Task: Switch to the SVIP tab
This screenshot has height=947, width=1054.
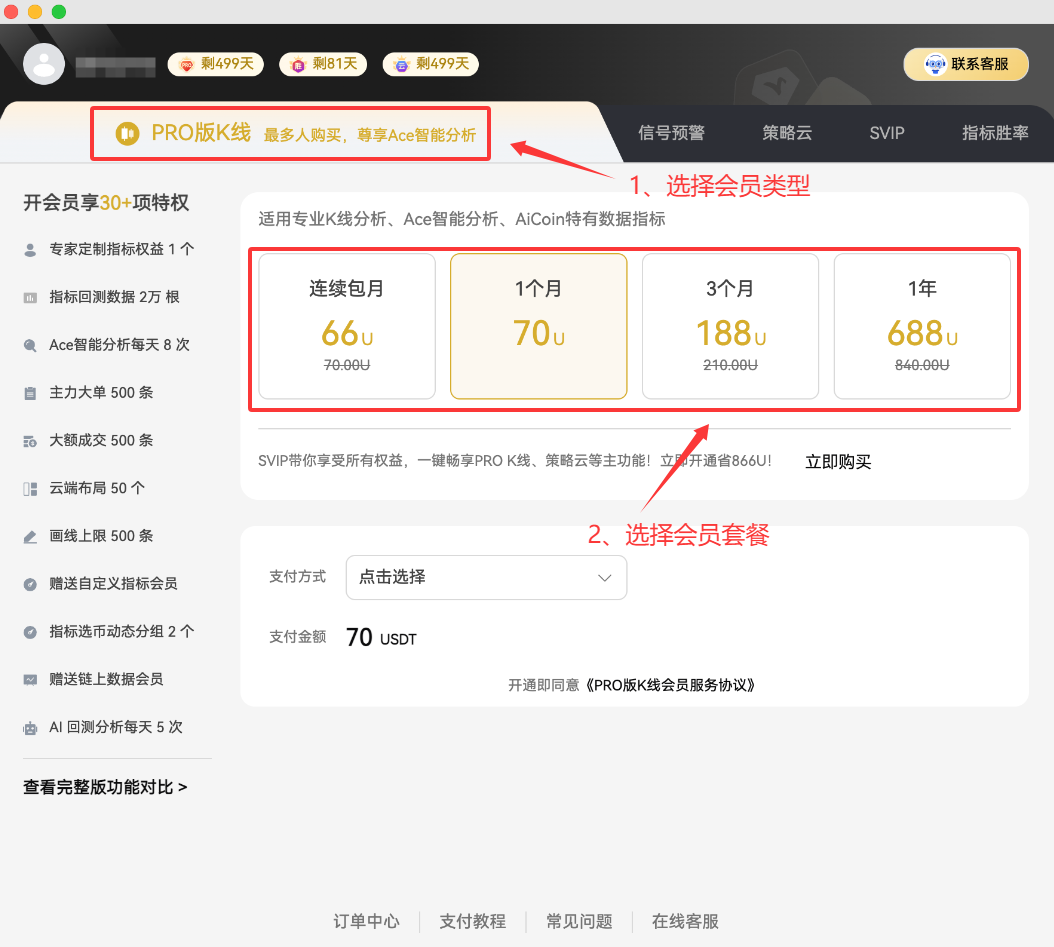Action: click(886, 132)
